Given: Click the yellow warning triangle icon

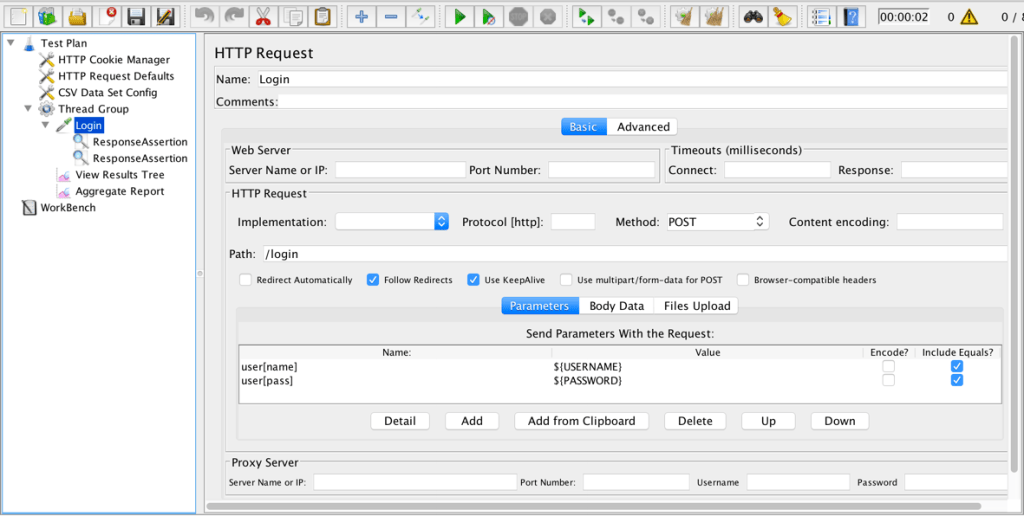Looking at the screenshot, I should coord(969,17).
